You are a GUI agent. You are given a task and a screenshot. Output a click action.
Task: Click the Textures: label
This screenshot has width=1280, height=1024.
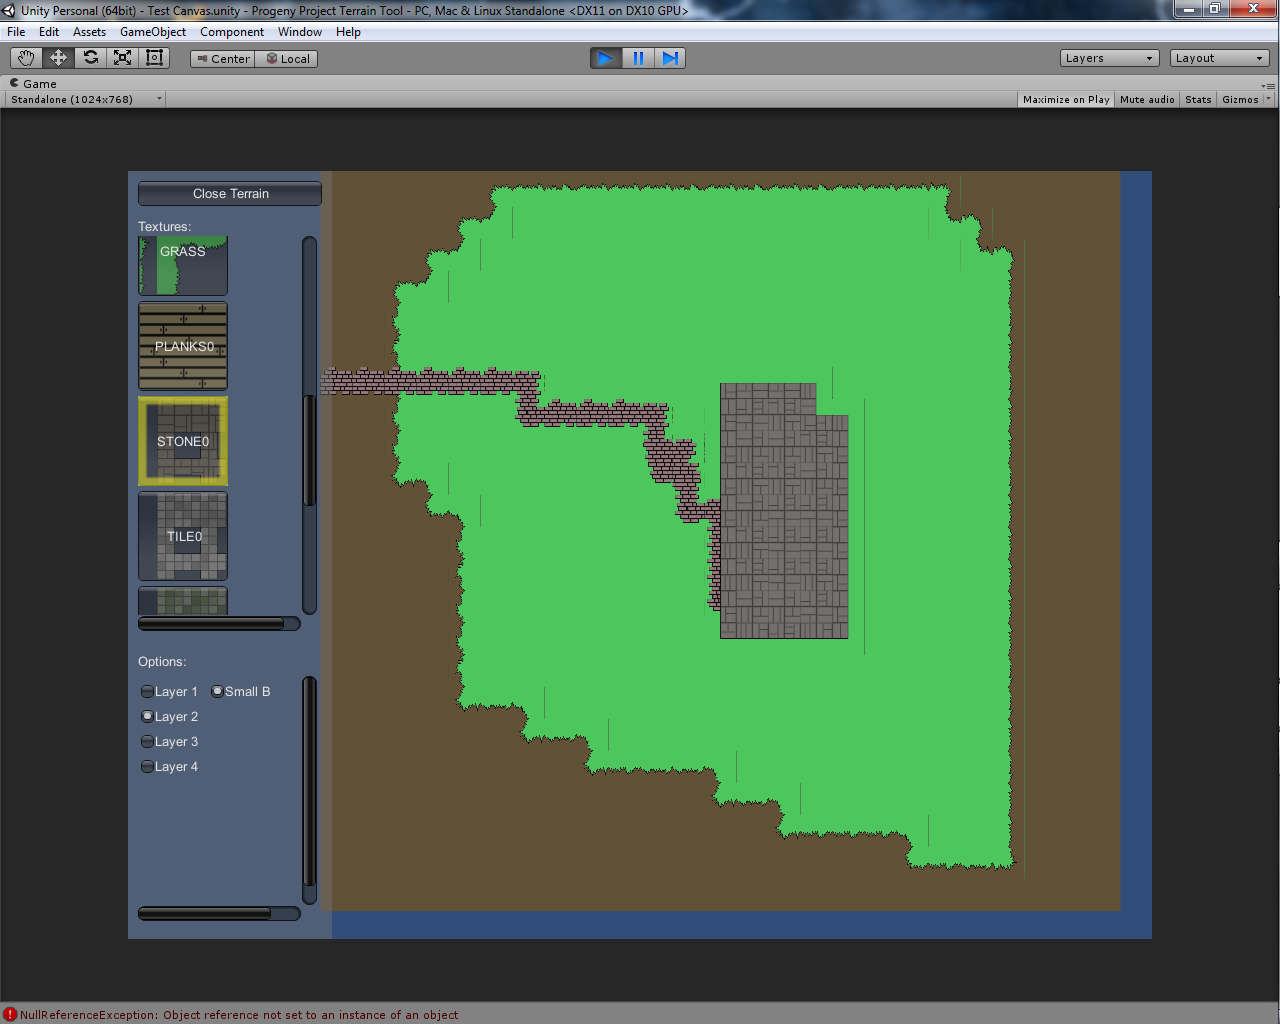(x=164, y=226)
